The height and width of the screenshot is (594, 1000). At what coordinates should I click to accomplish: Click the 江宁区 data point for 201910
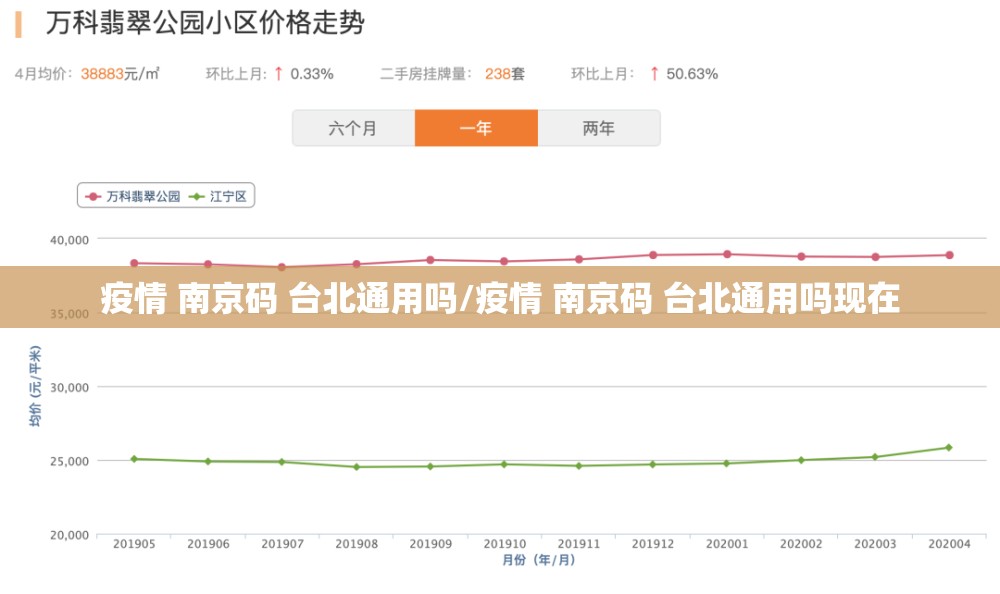pos(504,464)
